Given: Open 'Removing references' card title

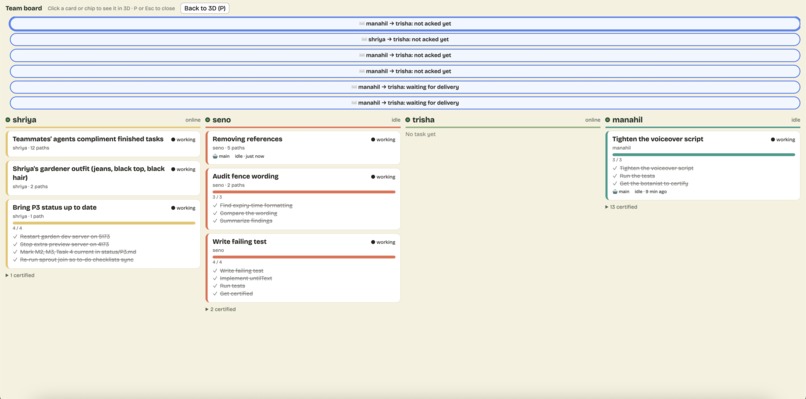Looking at the screenshot, I should [247, 139].
